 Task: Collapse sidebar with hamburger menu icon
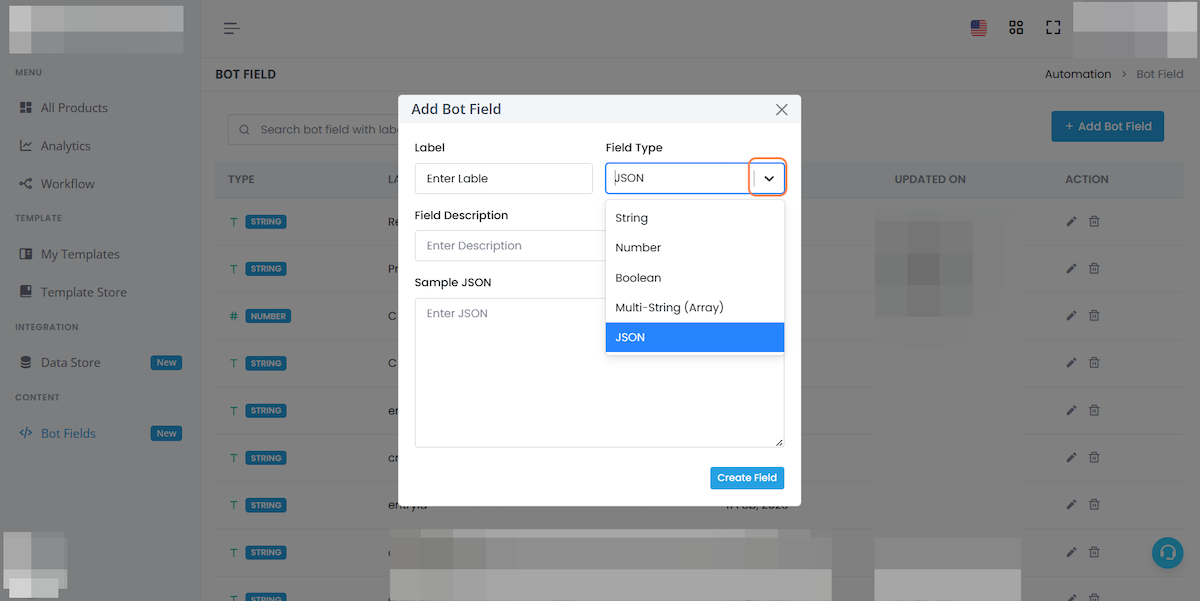[x=232, y=28]
